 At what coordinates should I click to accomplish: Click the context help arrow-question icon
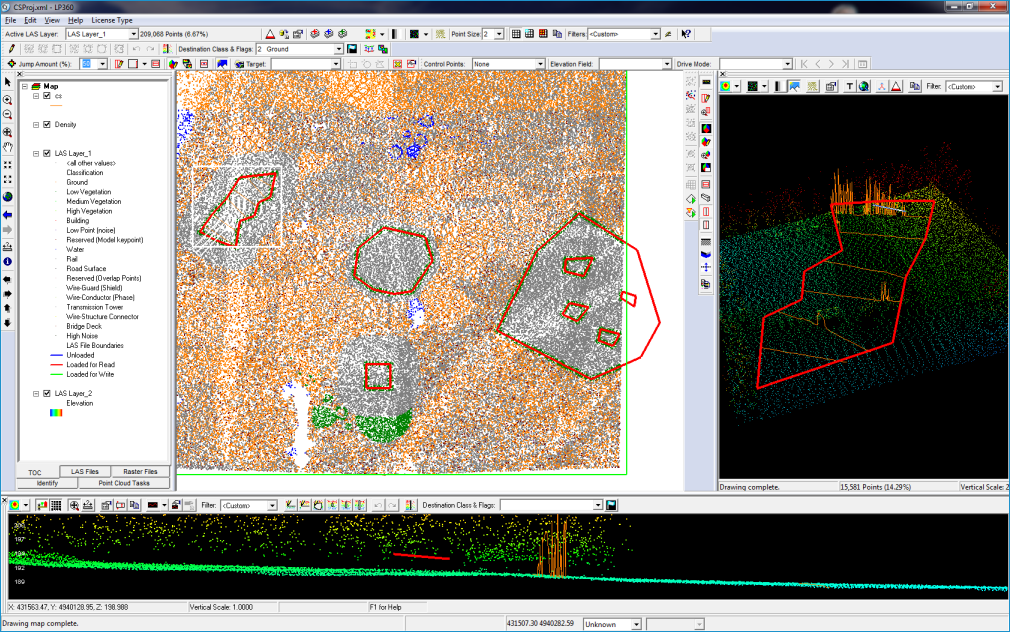click(x=686, y=34)
